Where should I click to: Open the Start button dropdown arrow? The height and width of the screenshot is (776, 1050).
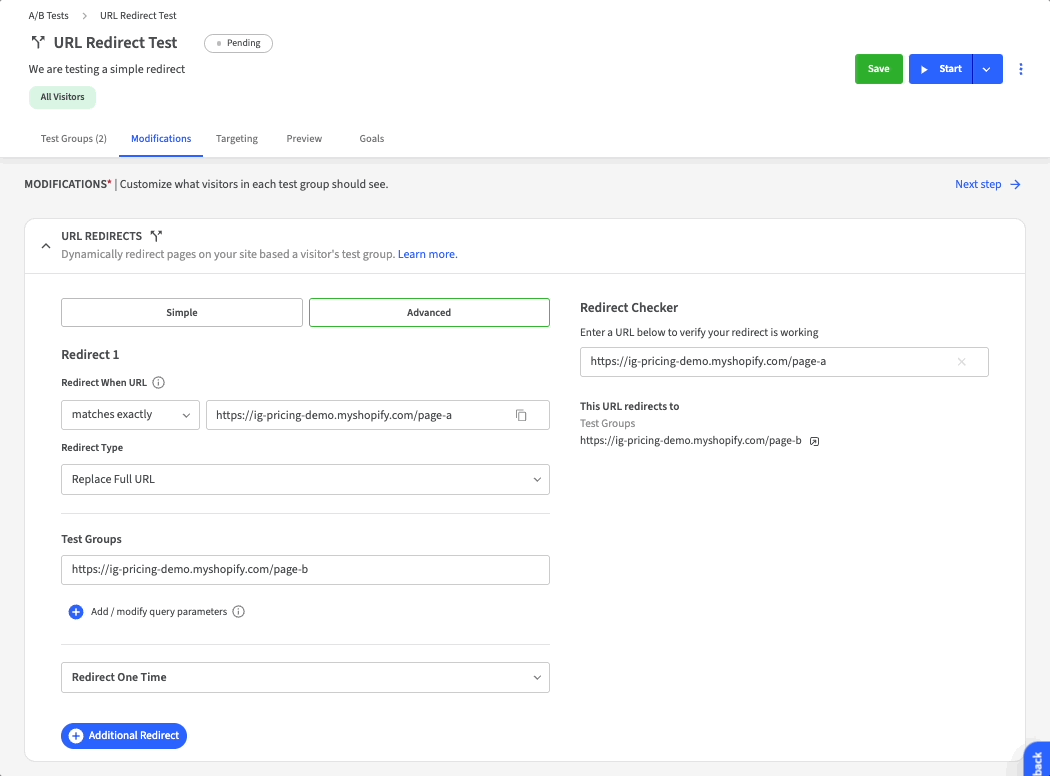987,69
